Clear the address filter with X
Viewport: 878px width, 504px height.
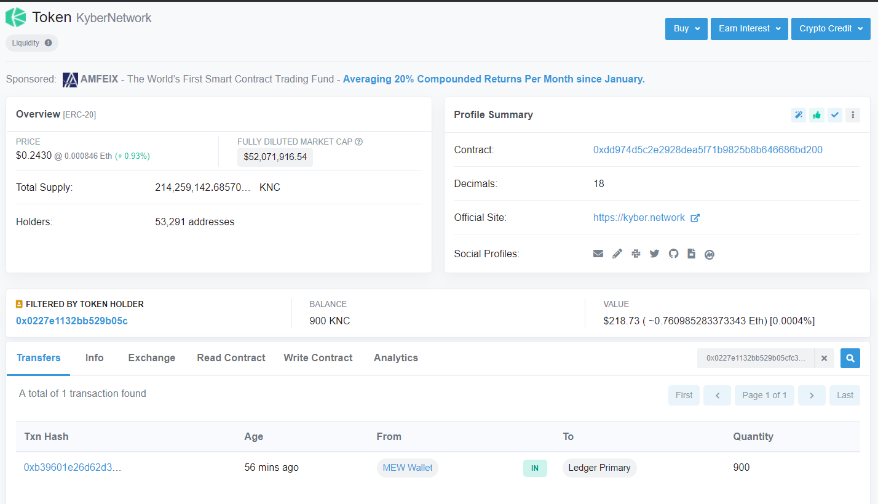pyautogui.click(x=824, y=358)
